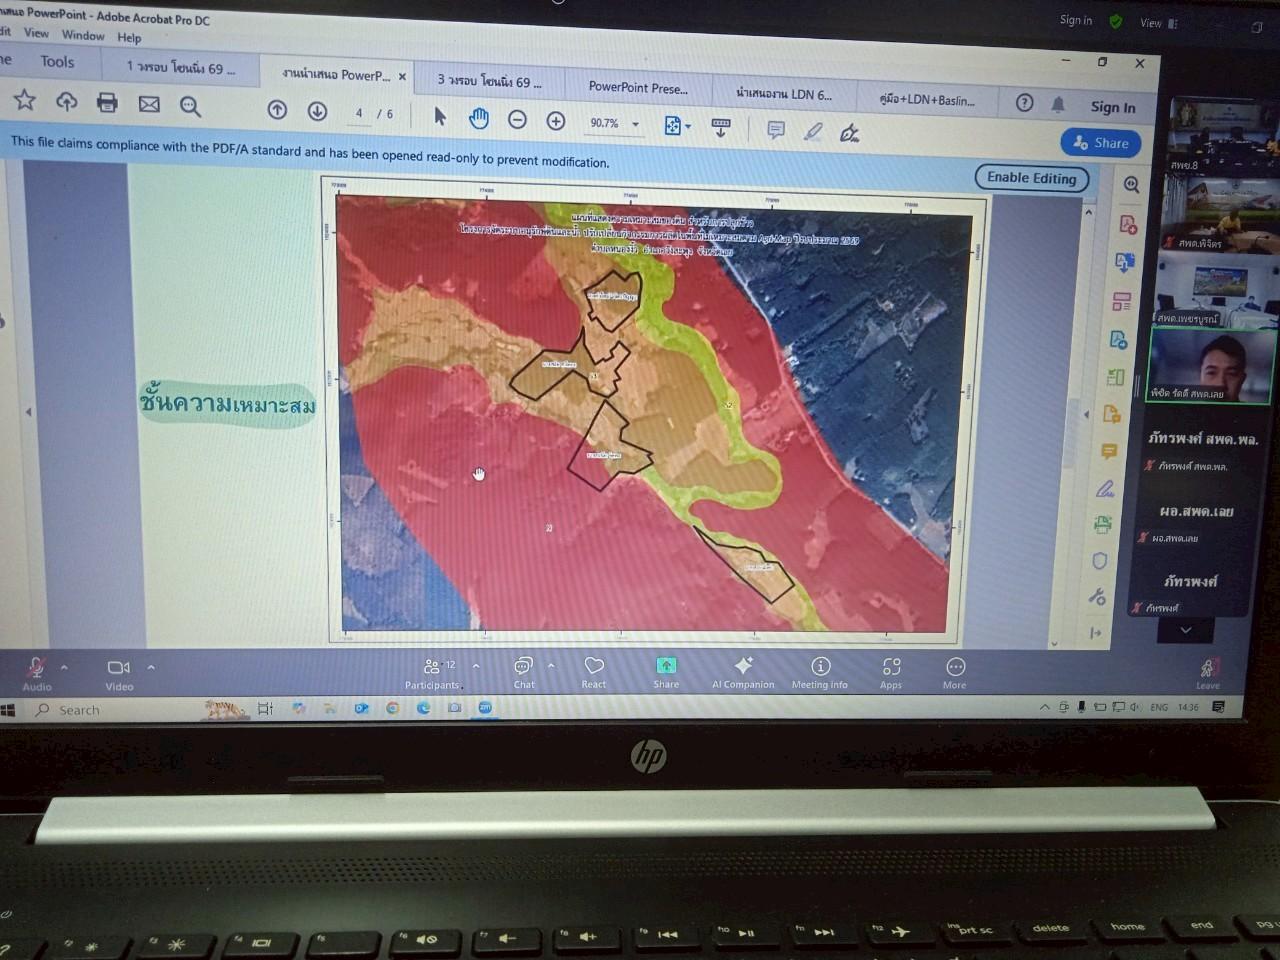The image size is (1280, 960).
Task: Click the email envelope icon
Action: tap(149, 104)
